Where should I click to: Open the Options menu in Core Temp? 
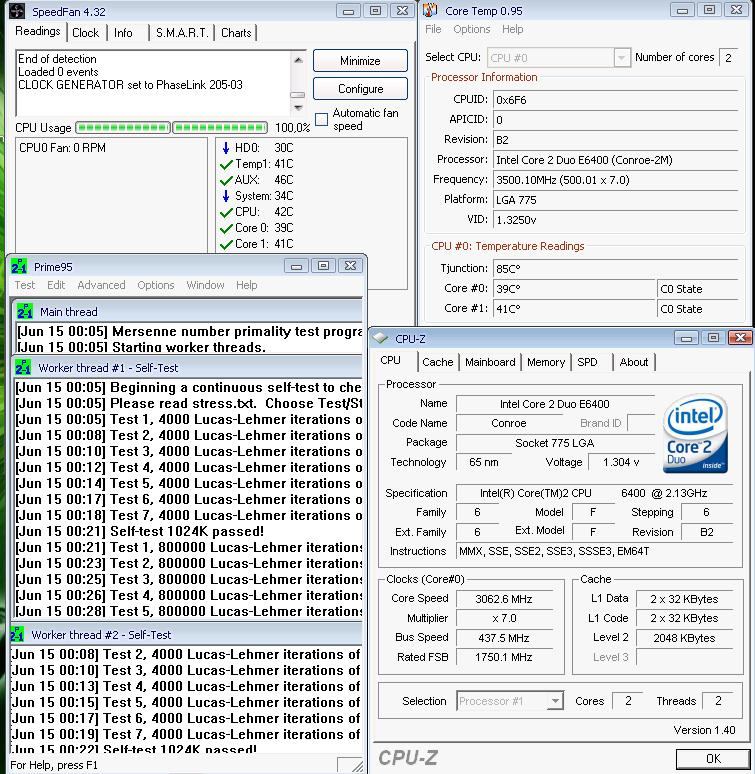472,29
